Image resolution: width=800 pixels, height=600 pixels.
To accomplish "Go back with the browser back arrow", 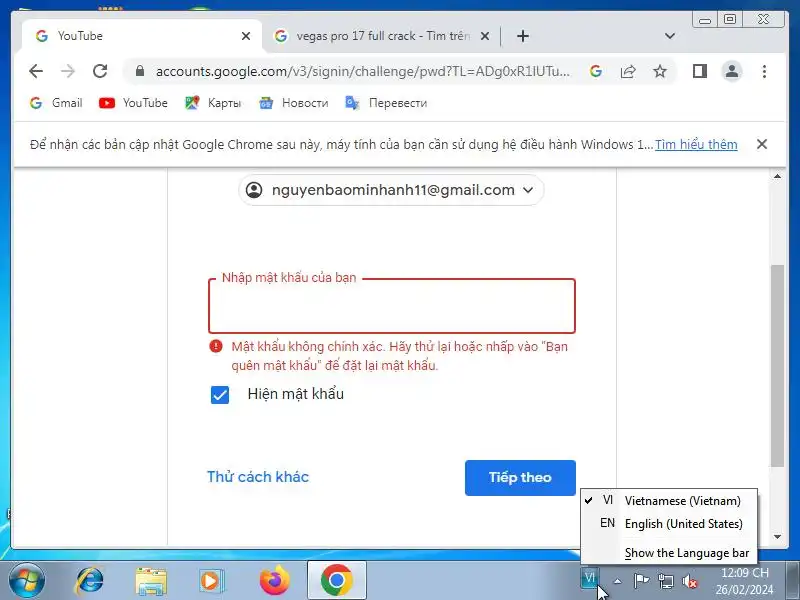I will [x=36, y=71].
